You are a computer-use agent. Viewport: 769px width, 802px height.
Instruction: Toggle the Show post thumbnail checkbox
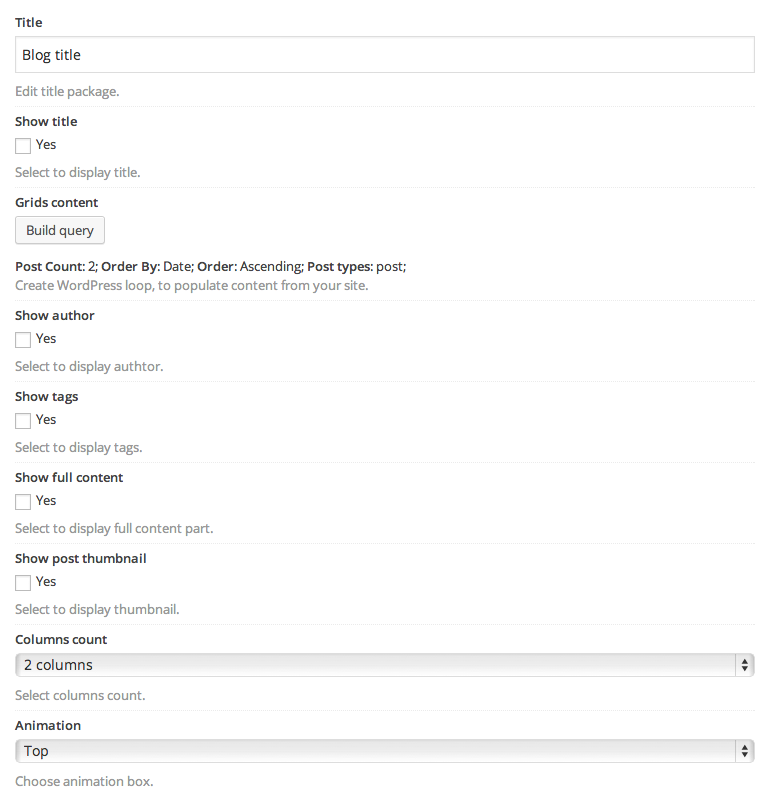click(x=23, y=583)
